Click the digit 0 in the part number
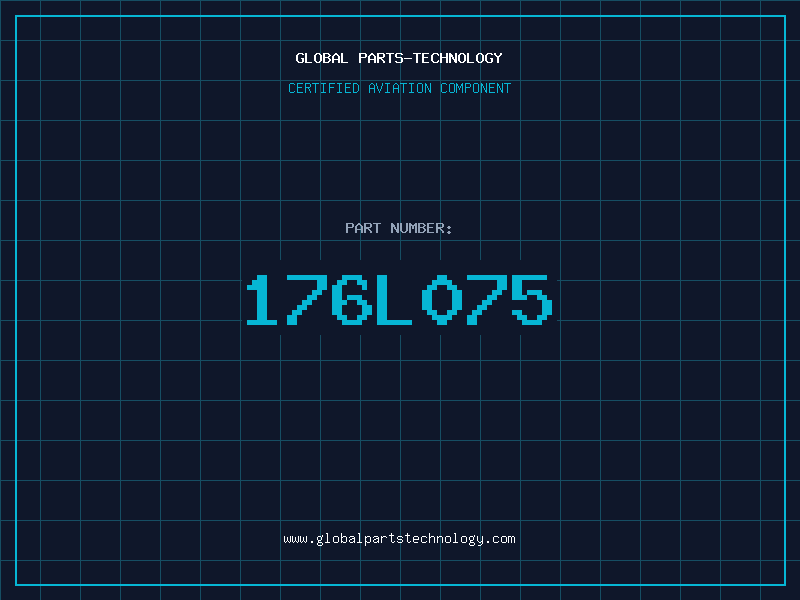This screenshot has height=600, width=800. tap(442, 300)
